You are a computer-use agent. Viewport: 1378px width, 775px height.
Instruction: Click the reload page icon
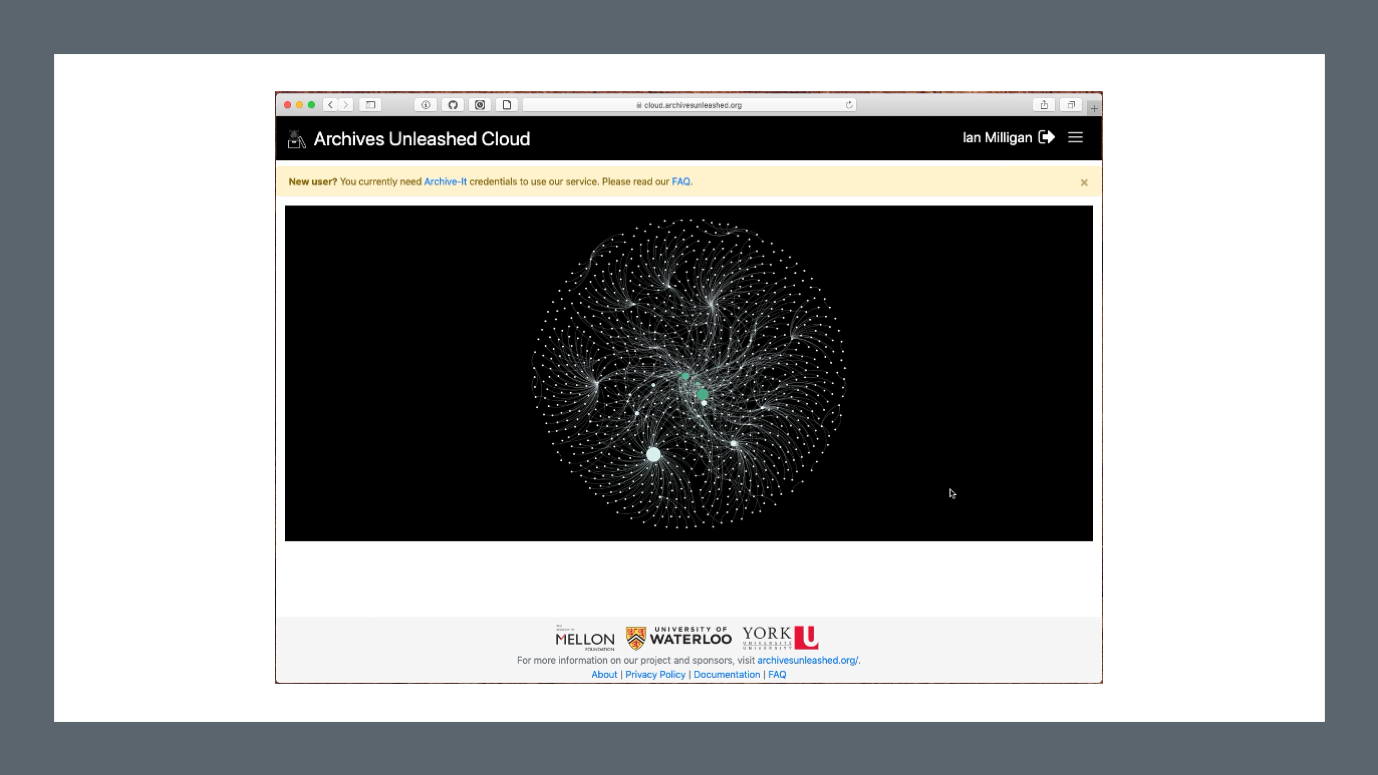coord(850,105)
